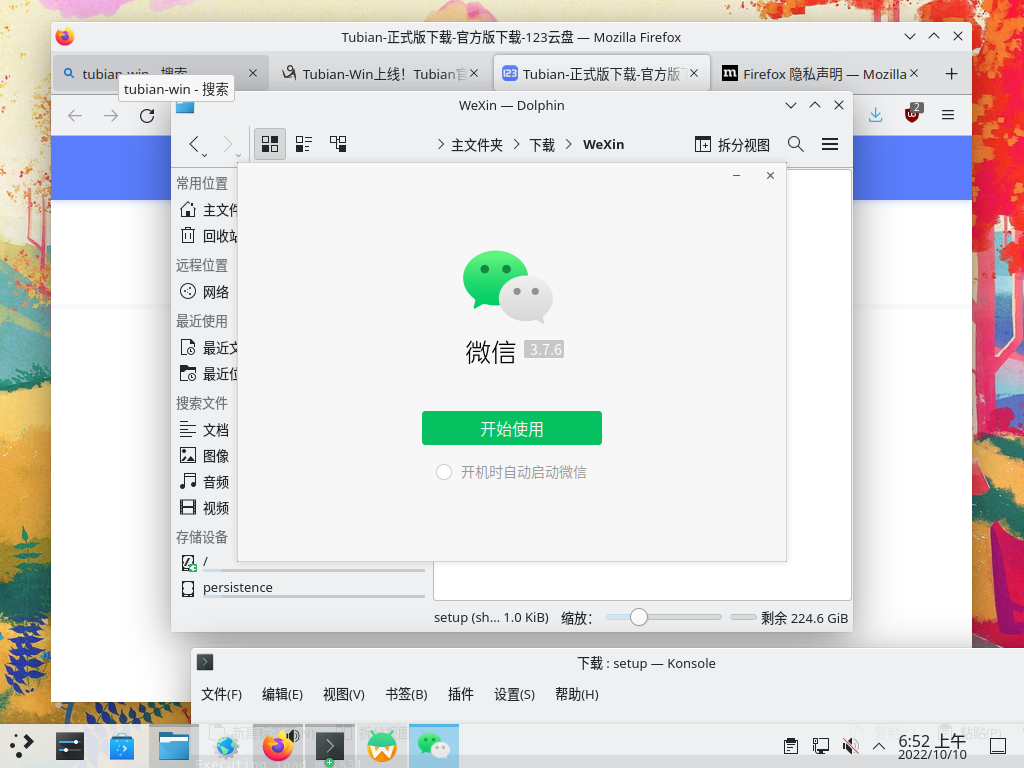Viewport: 1024px width, 768px height.
Task: Open 书签(B) menu in Konsole
Action: tap(406, 694)
